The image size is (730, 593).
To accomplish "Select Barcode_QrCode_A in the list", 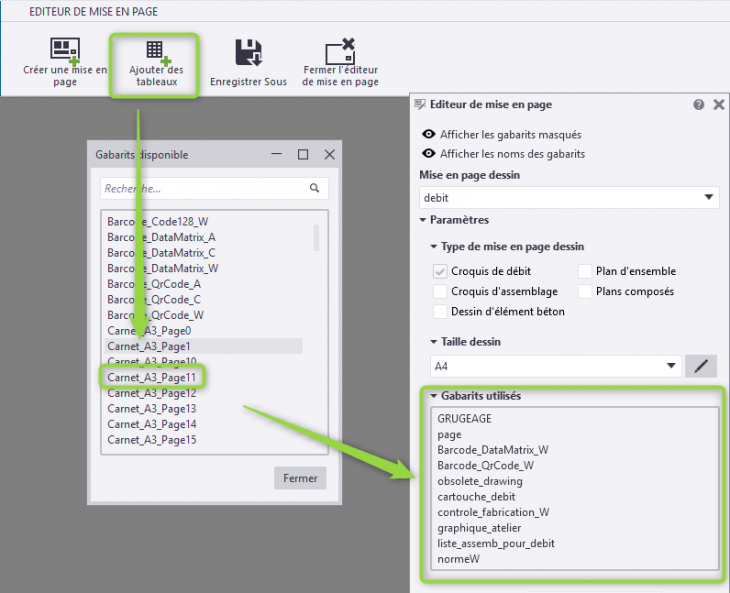I will point(154,284).
